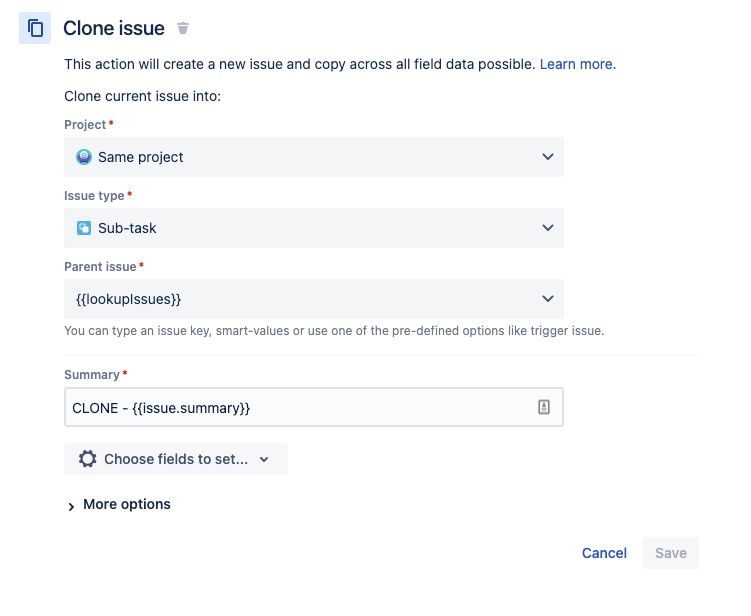Open the Parent issue dropdown chevron
The image size is (751, 616).
pyautogui.click(x=547, y=299)
